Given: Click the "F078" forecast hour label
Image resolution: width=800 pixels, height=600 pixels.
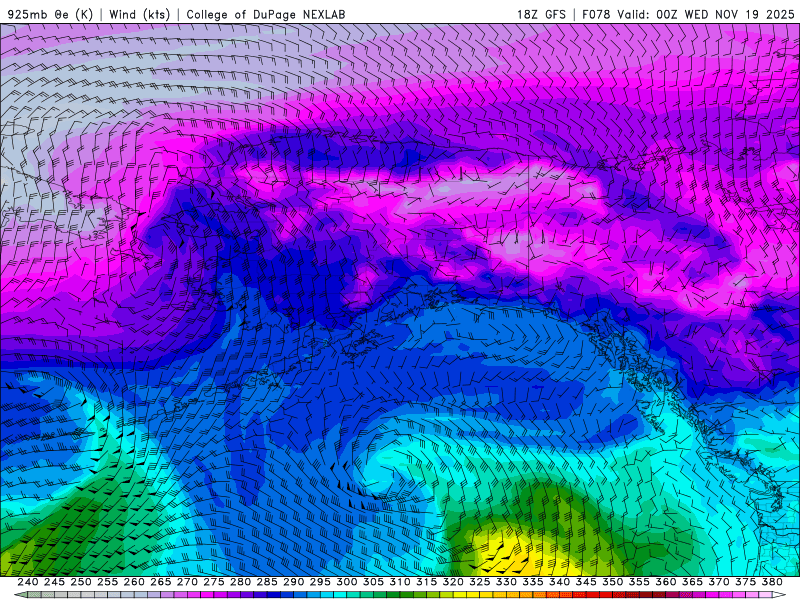Looking at the screenshot, I should point(596,14).
